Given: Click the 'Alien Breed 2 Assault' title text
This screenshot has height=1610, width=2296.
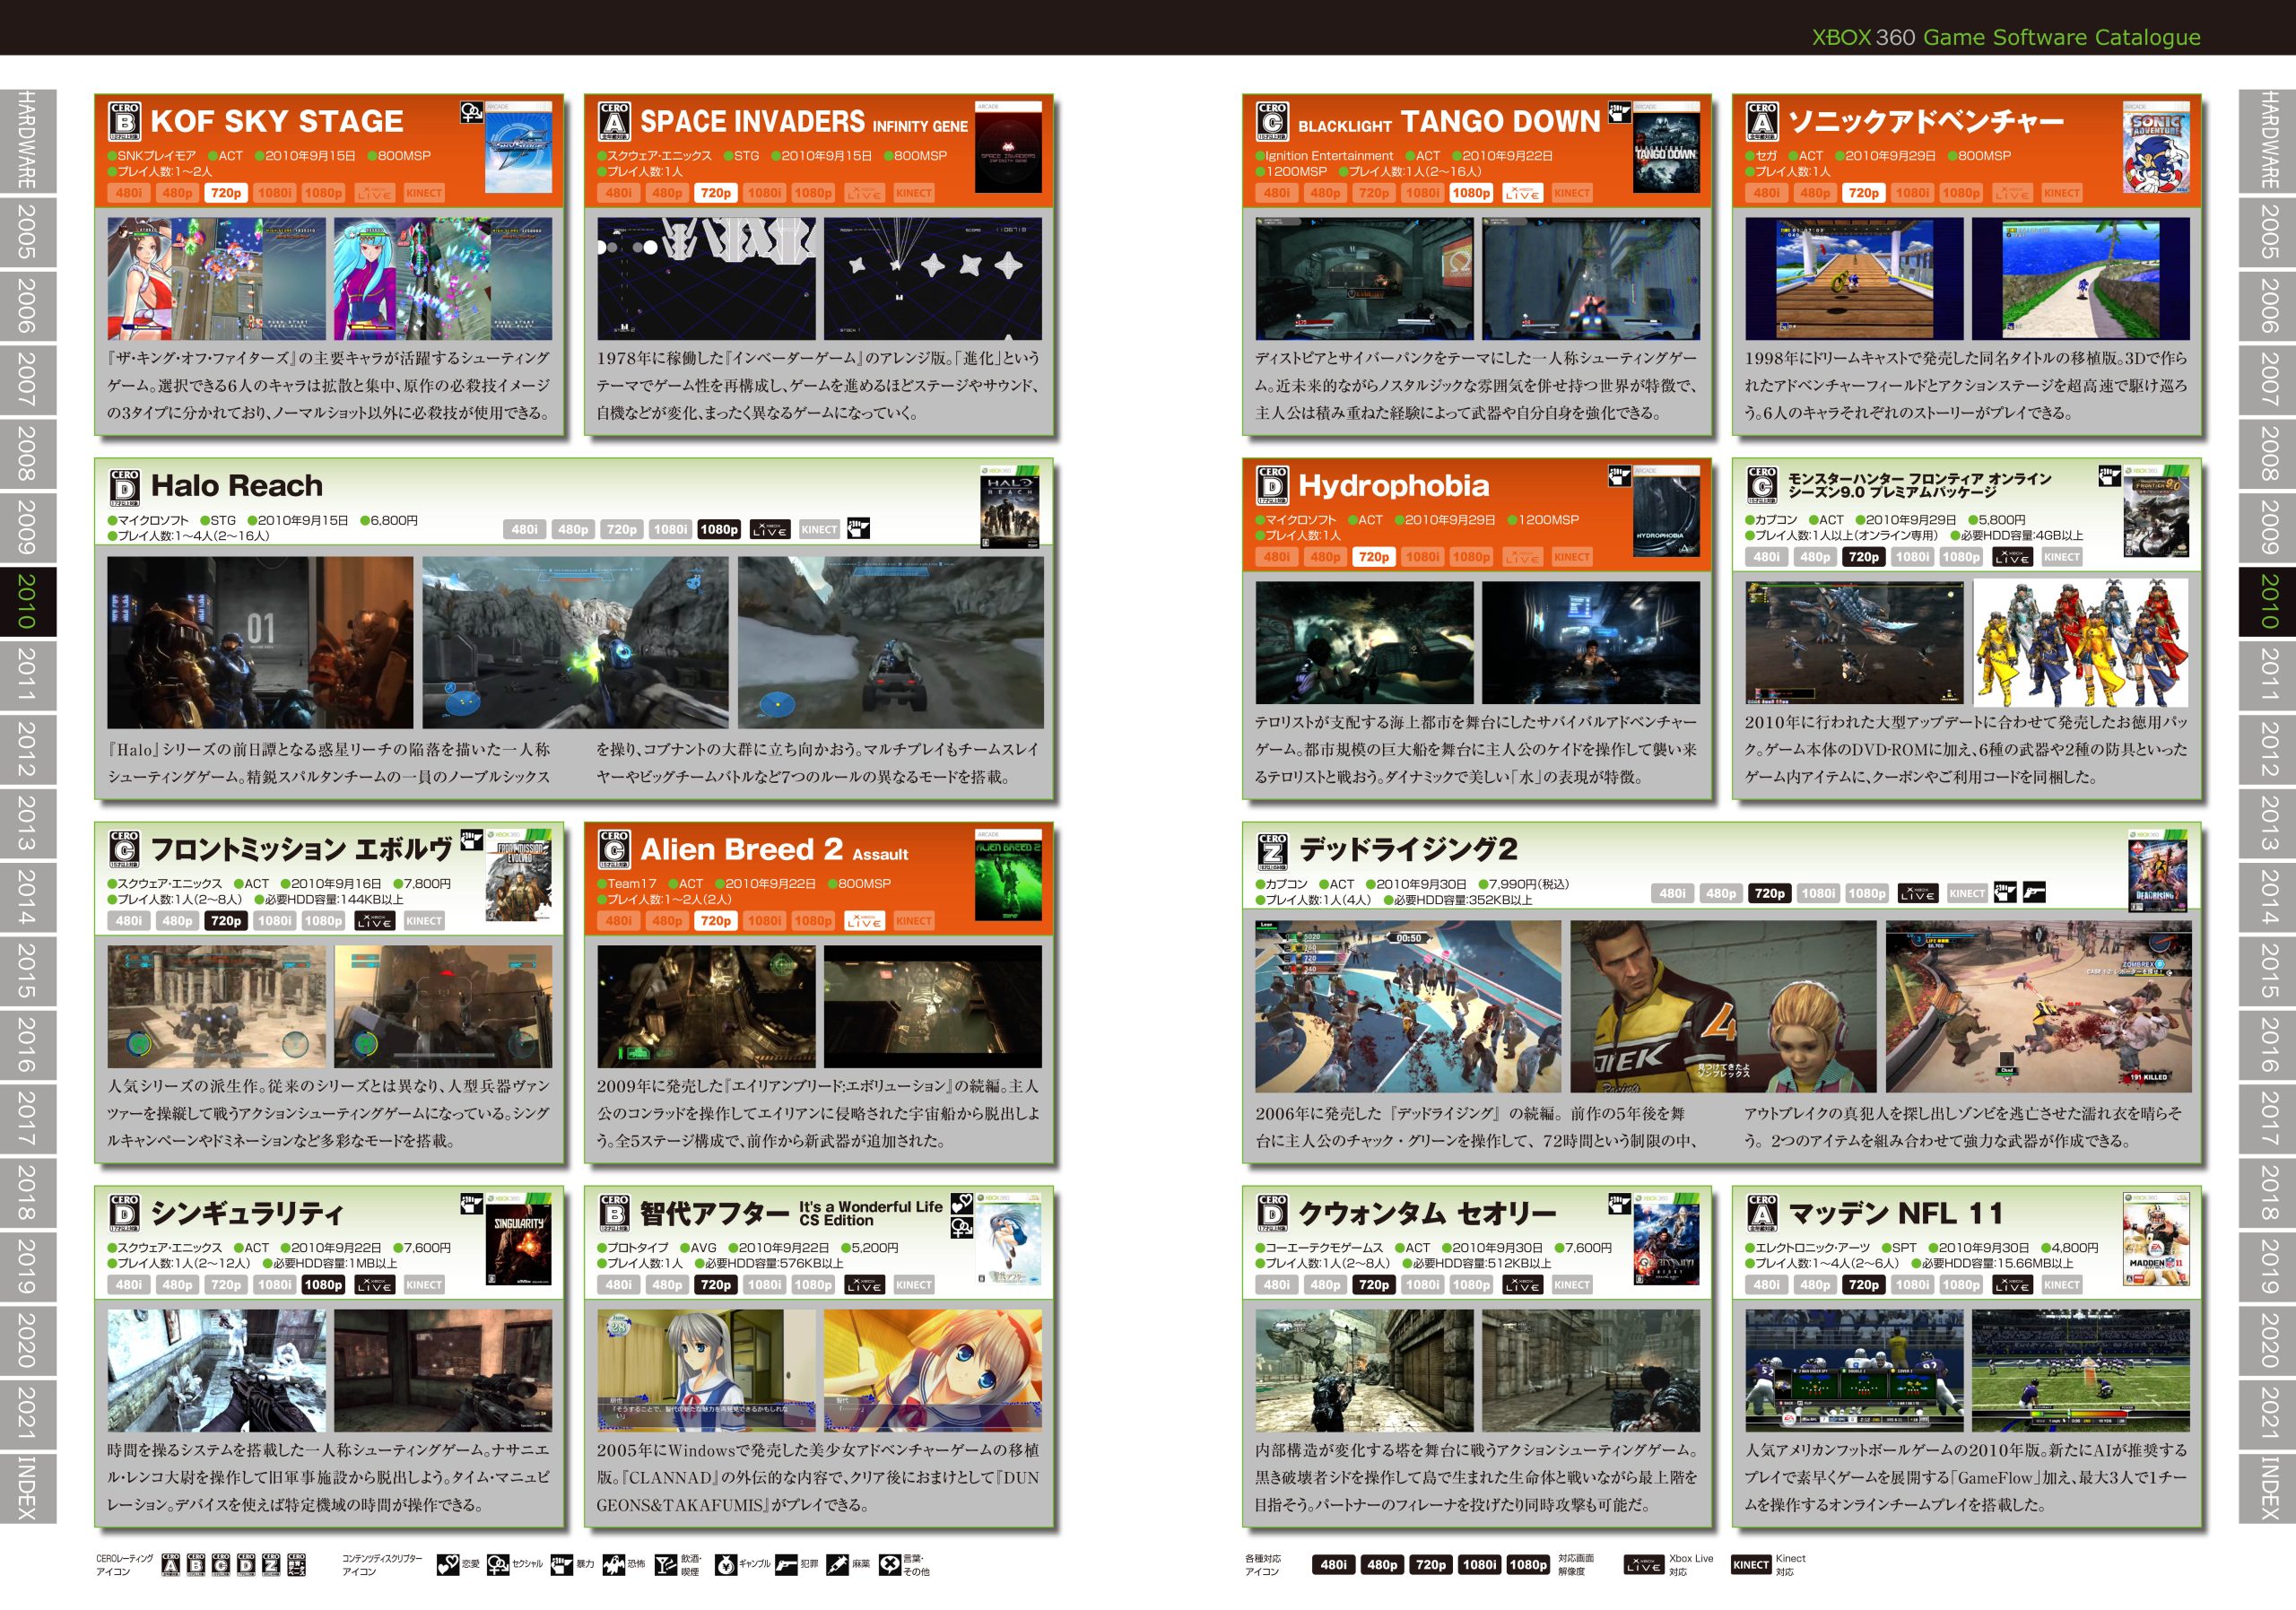Looking at the screenshot, I should [x=774, y=850].
